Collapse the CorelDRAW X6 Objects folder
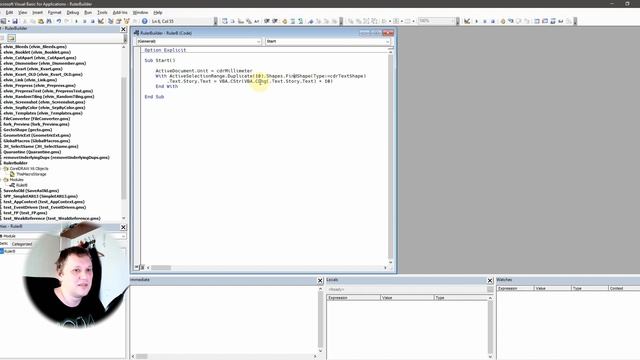Viewport: 640px width, 360px height. point(1,169)
